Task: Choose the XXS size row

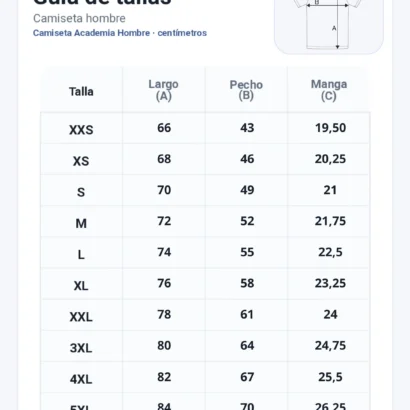Action: pyautogui.click(x=205, y=128)
